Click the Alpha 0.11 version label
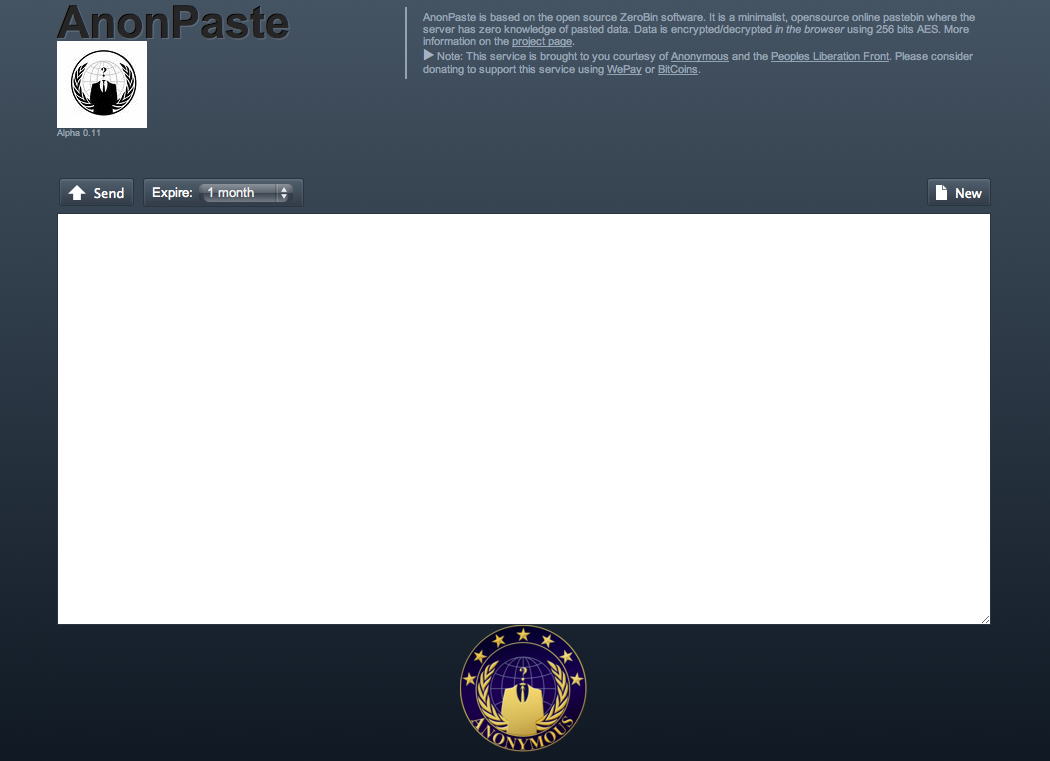The height and width of the screenshot is (761, 1050). coord(78,132)
